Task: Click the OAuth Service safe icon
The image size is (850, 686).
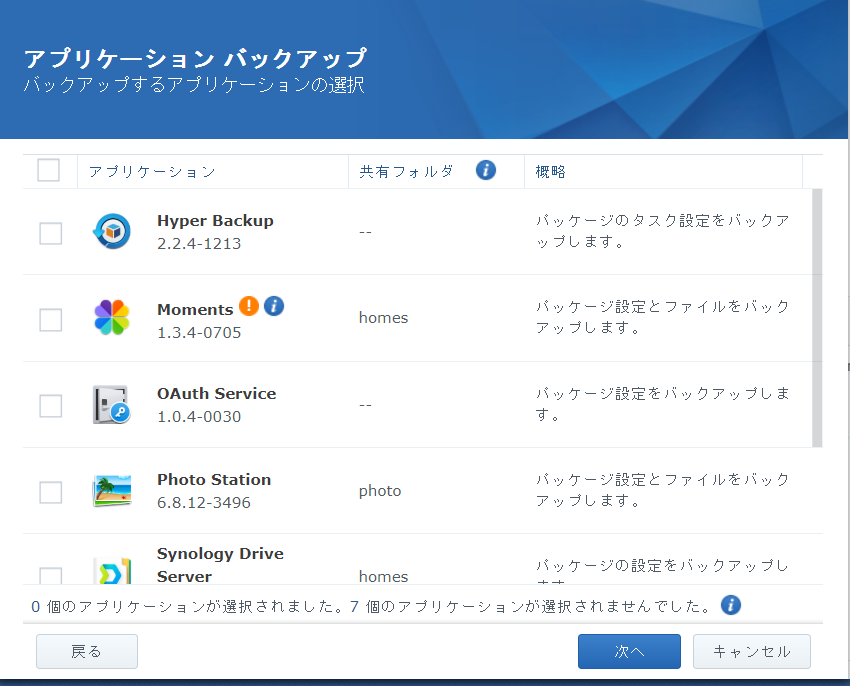Action: (112, 404)
